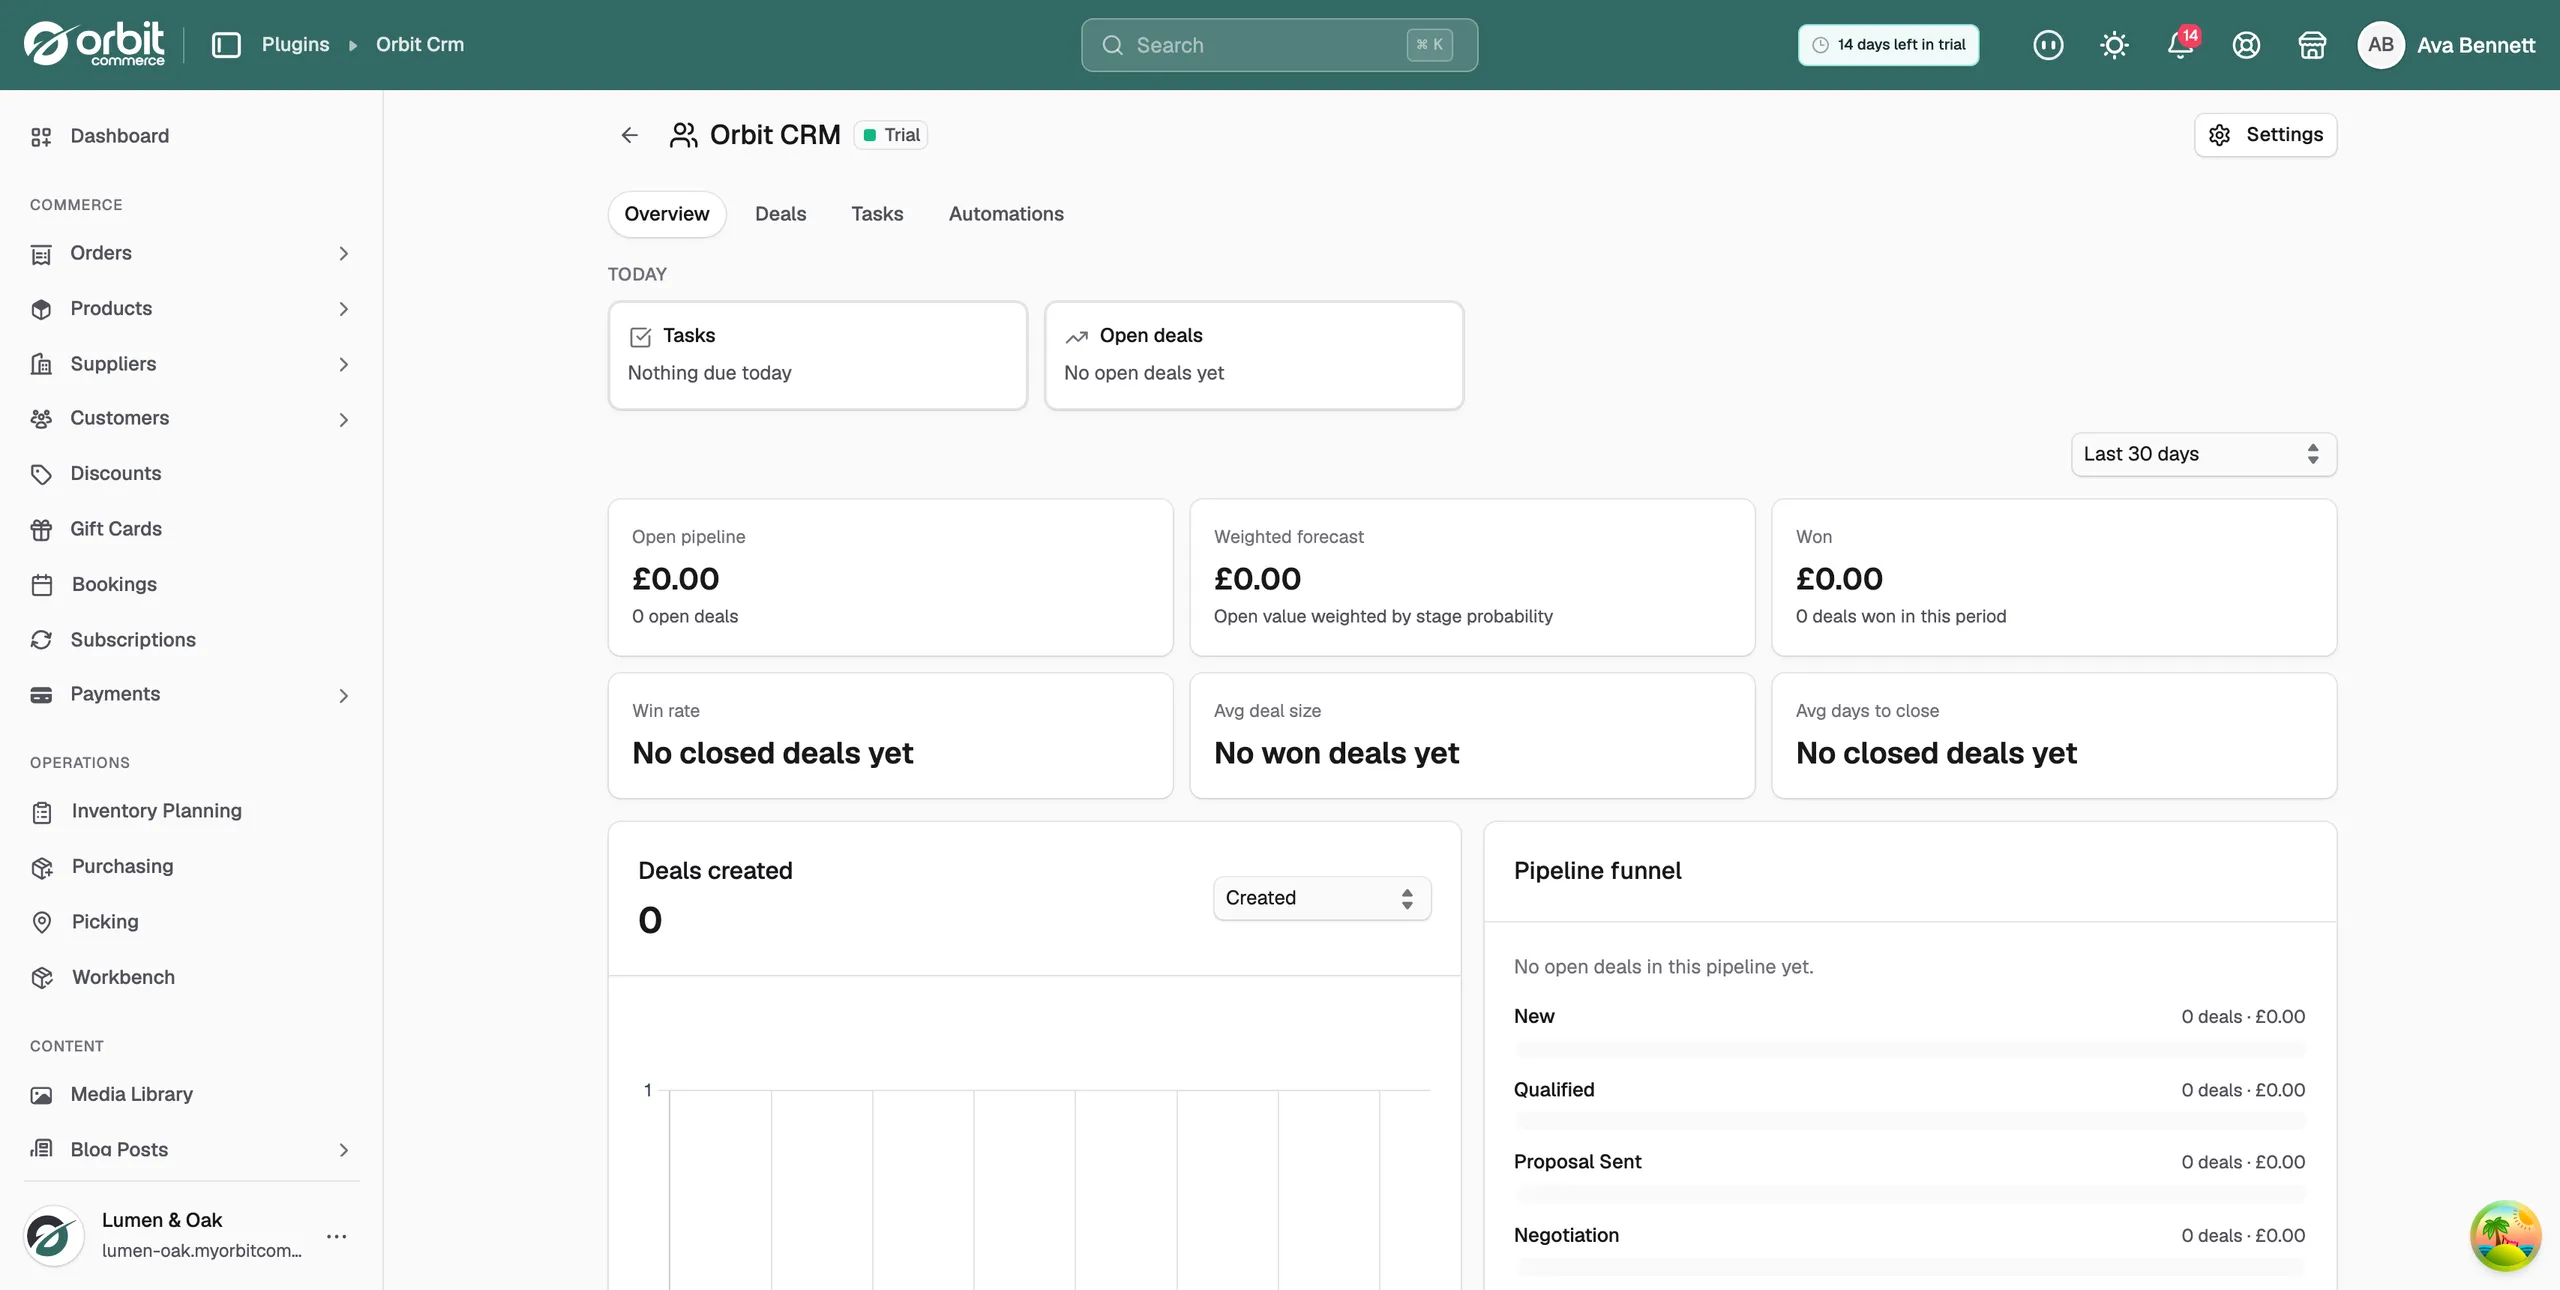This screenshot has height=1290, width=2560.
Task: Click the pause icon in header
Action: click(x=2048, y=45)
